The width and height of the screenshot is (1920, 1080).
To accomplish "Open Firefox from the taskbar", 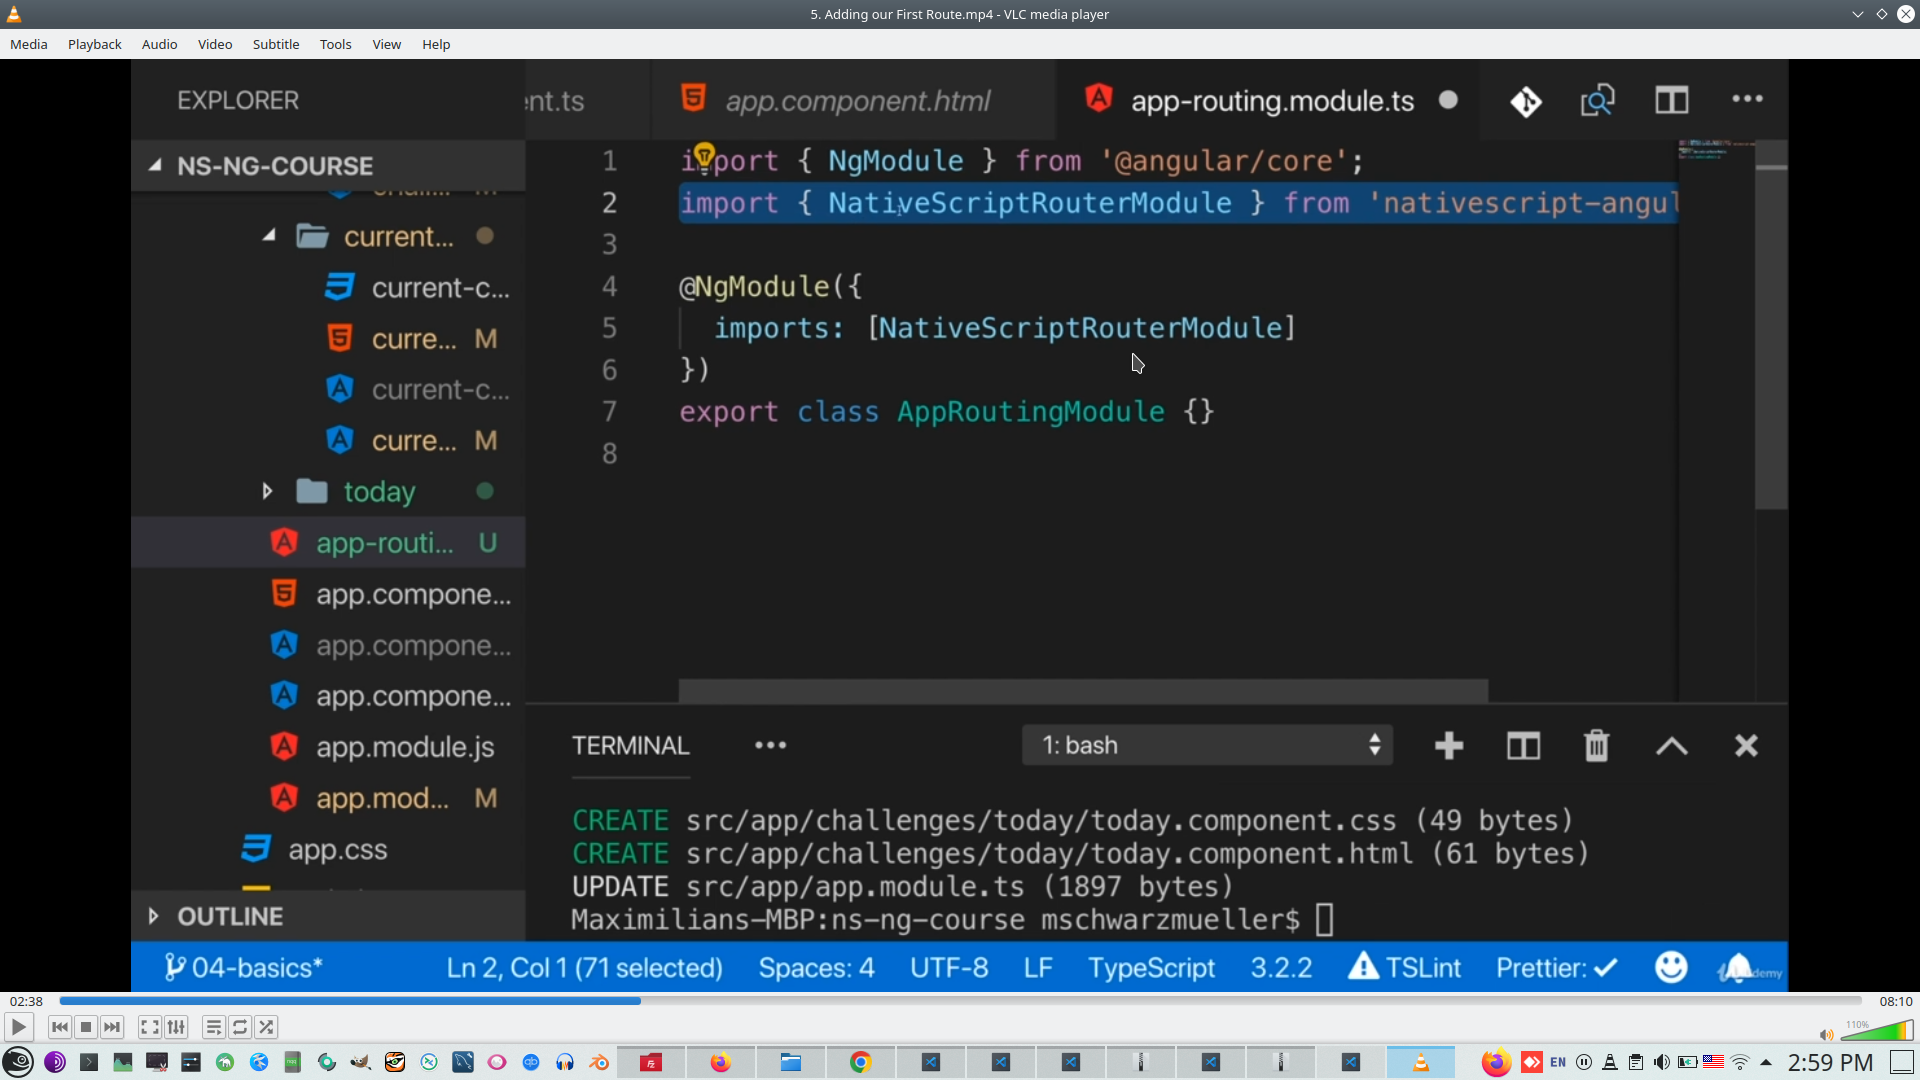I will pyautogui.click(x=720, y=1062).
